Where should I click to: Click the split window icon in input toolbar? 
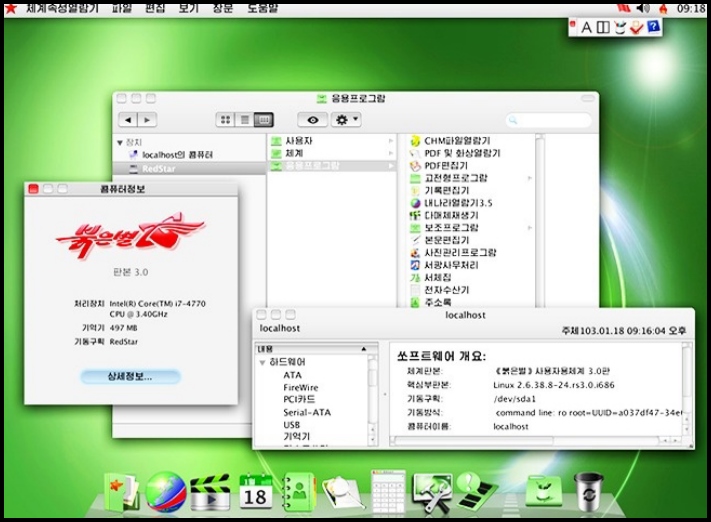click(603, 28)
